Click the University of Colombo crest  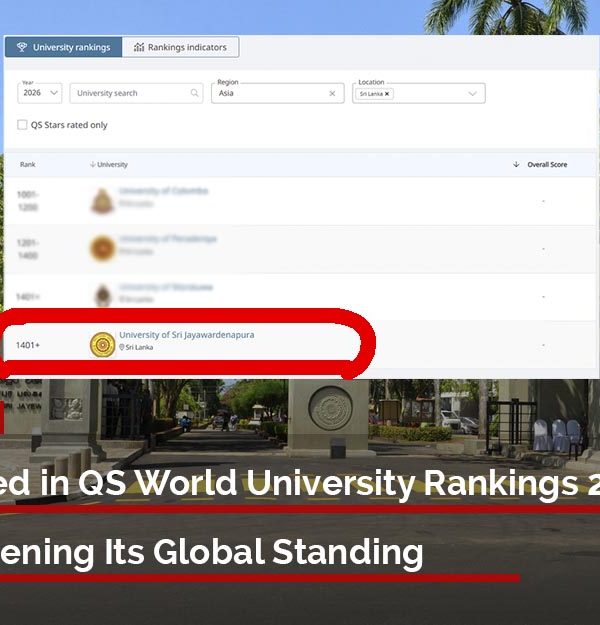102,201
